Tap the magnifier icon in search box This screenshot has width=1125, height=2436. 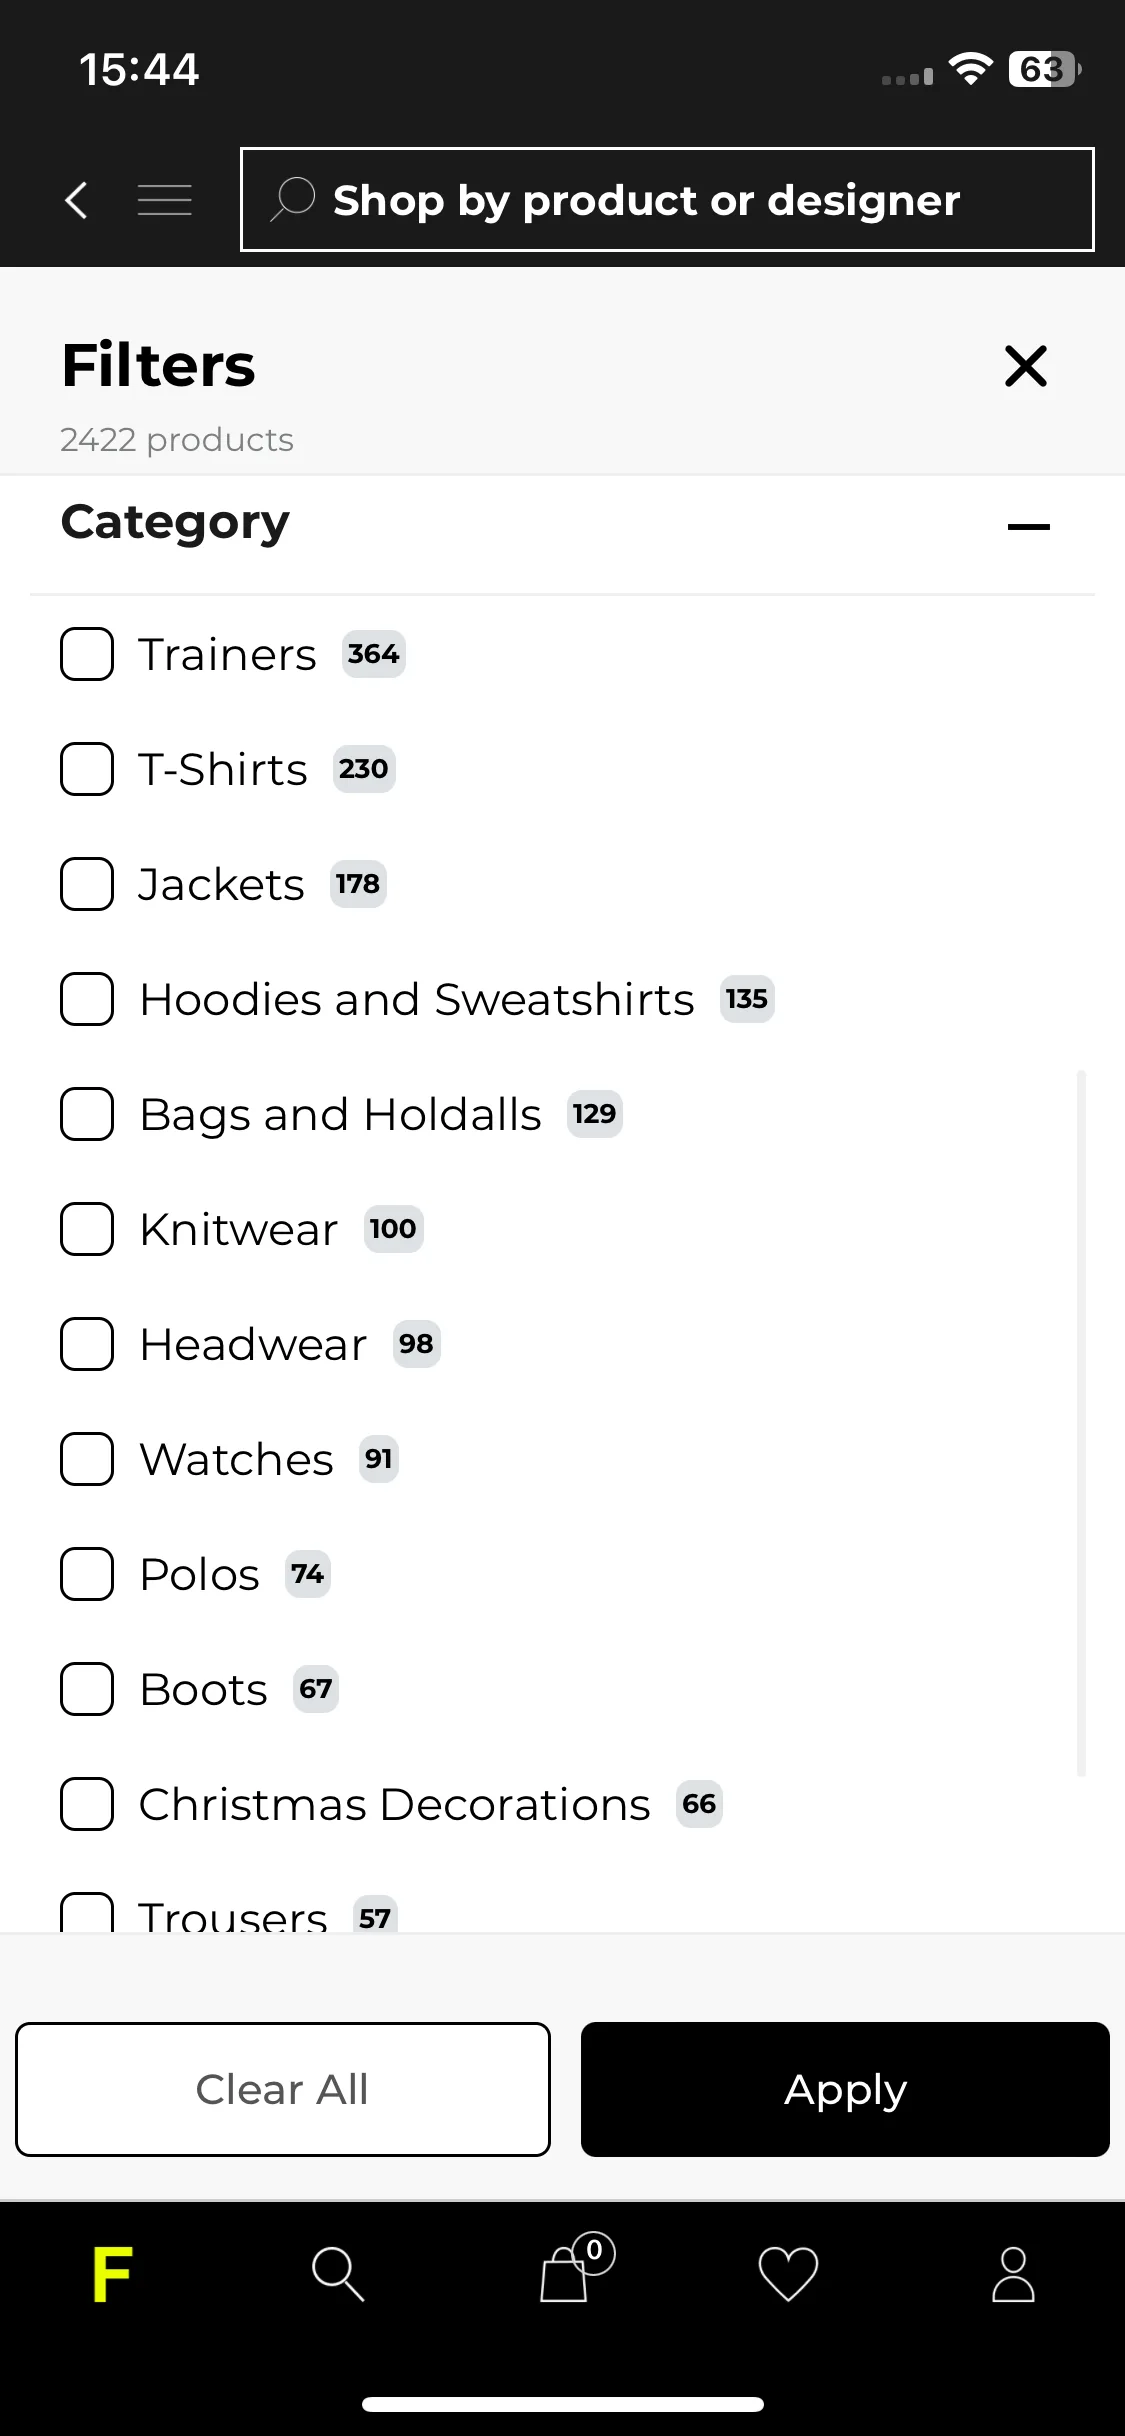click(x=293, y=199)
